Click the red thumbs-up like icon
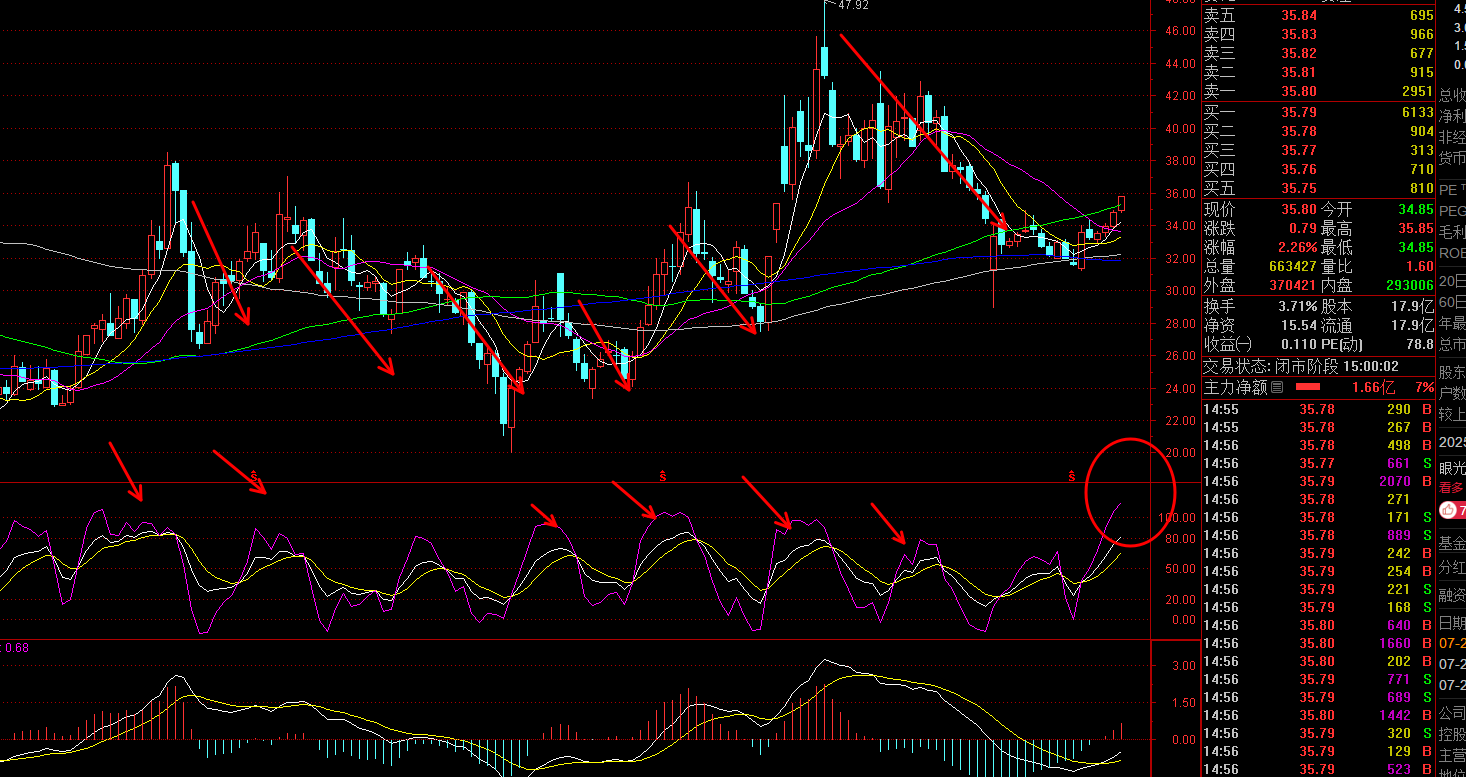Image resolution: width=1466 pixels, height=777 pixels. [x=1448, y=510]
